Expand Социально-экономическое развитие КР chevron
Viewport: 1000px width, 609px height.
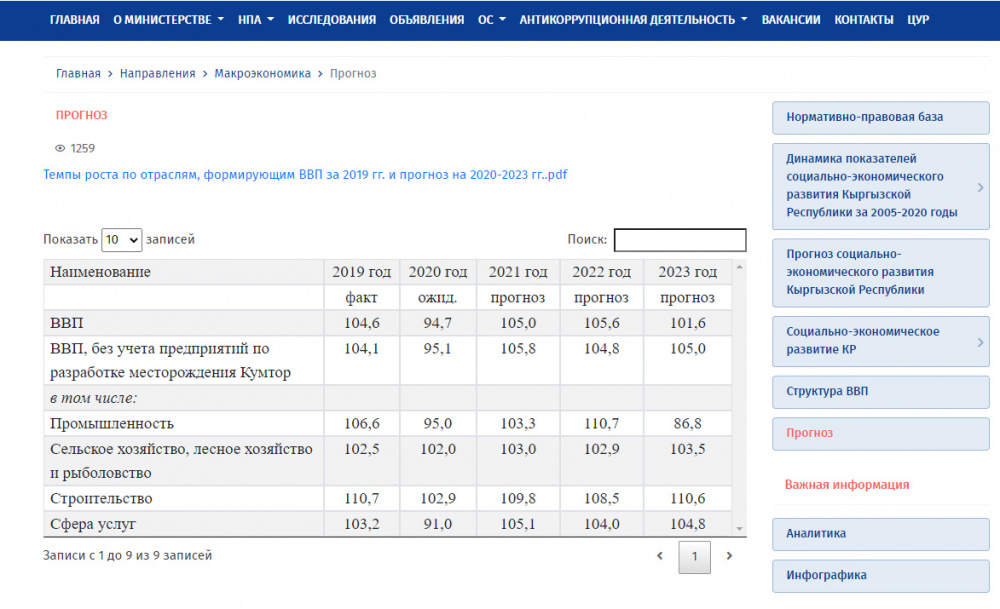980,341
